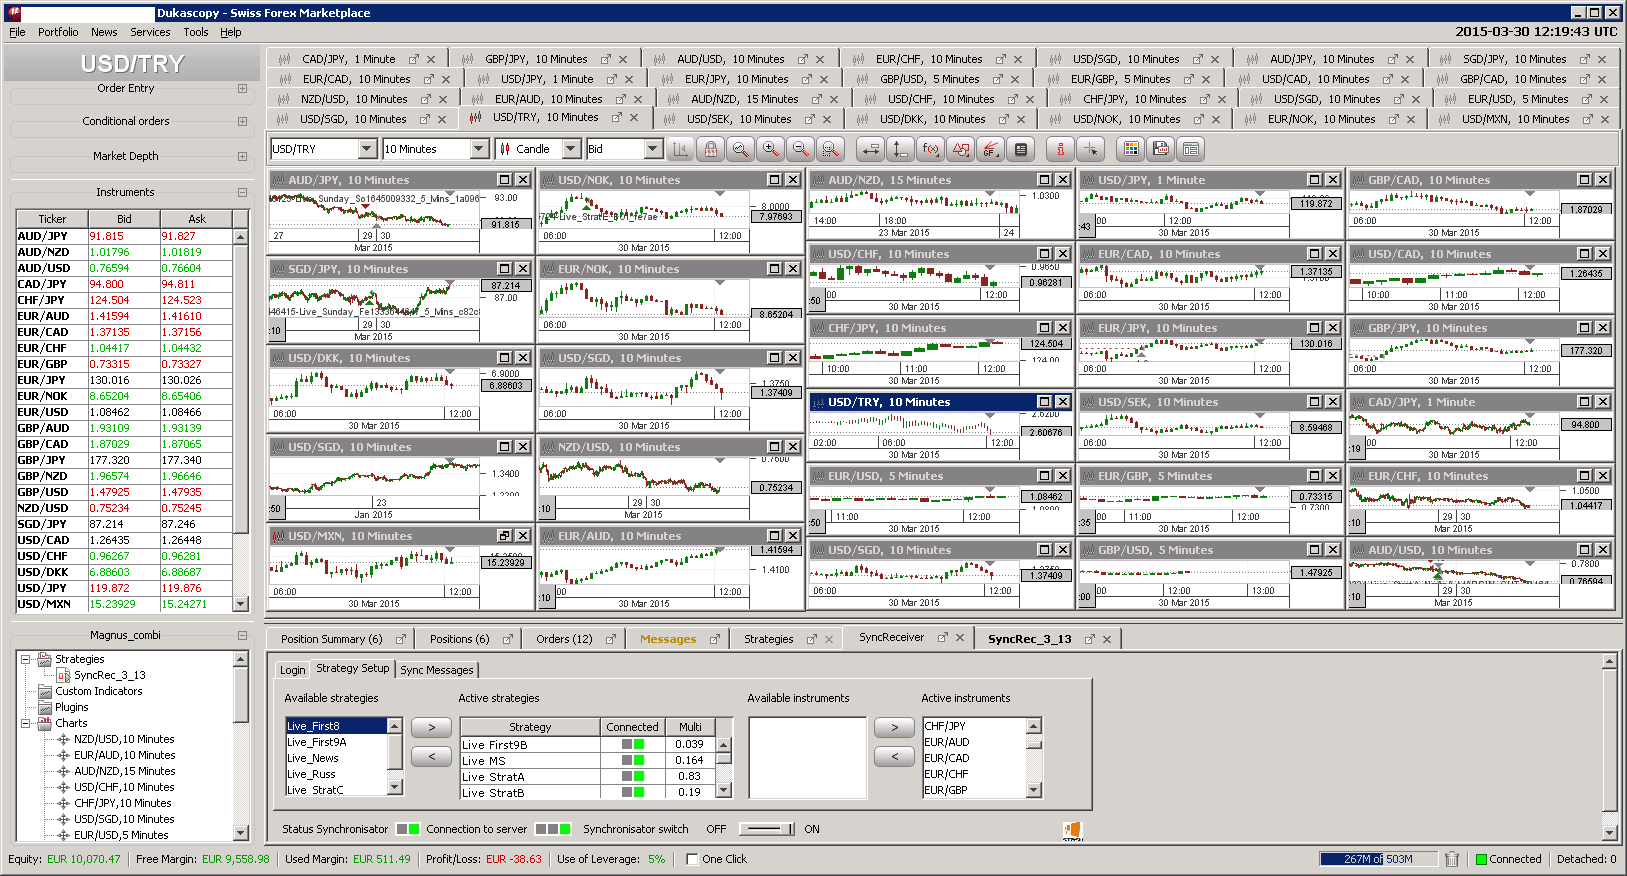Image resolution: width=1627 pixels, height=876 pixels.
Task: Add selected strategy to Active strategies
Action: pos(431,727)
